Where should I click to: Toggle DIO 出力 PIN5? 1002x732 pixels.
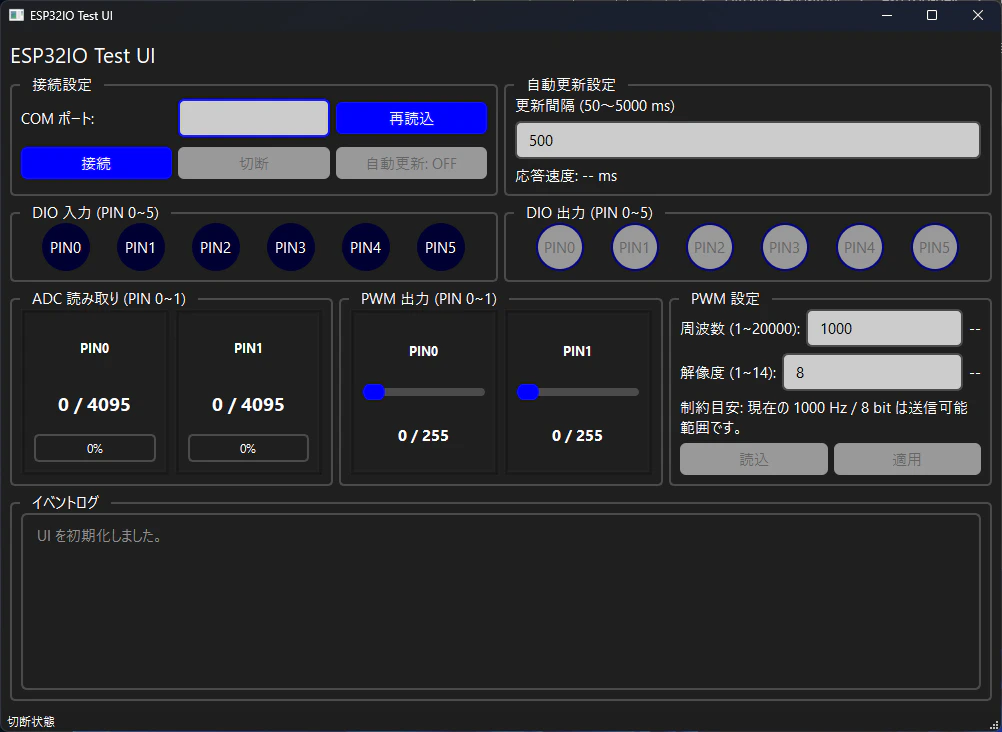tap(934, 247)
